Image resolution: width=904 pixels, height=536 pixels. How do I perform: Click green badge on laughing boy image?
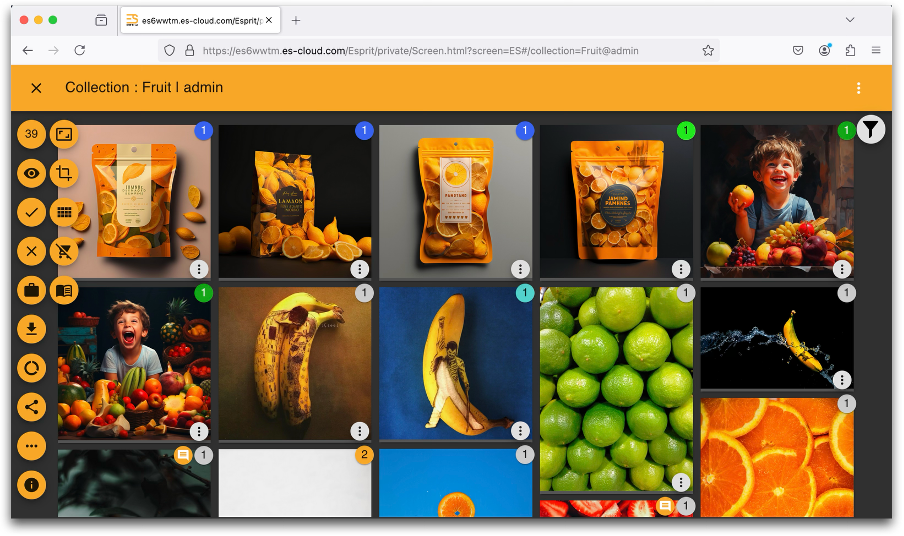pos(204,293)
